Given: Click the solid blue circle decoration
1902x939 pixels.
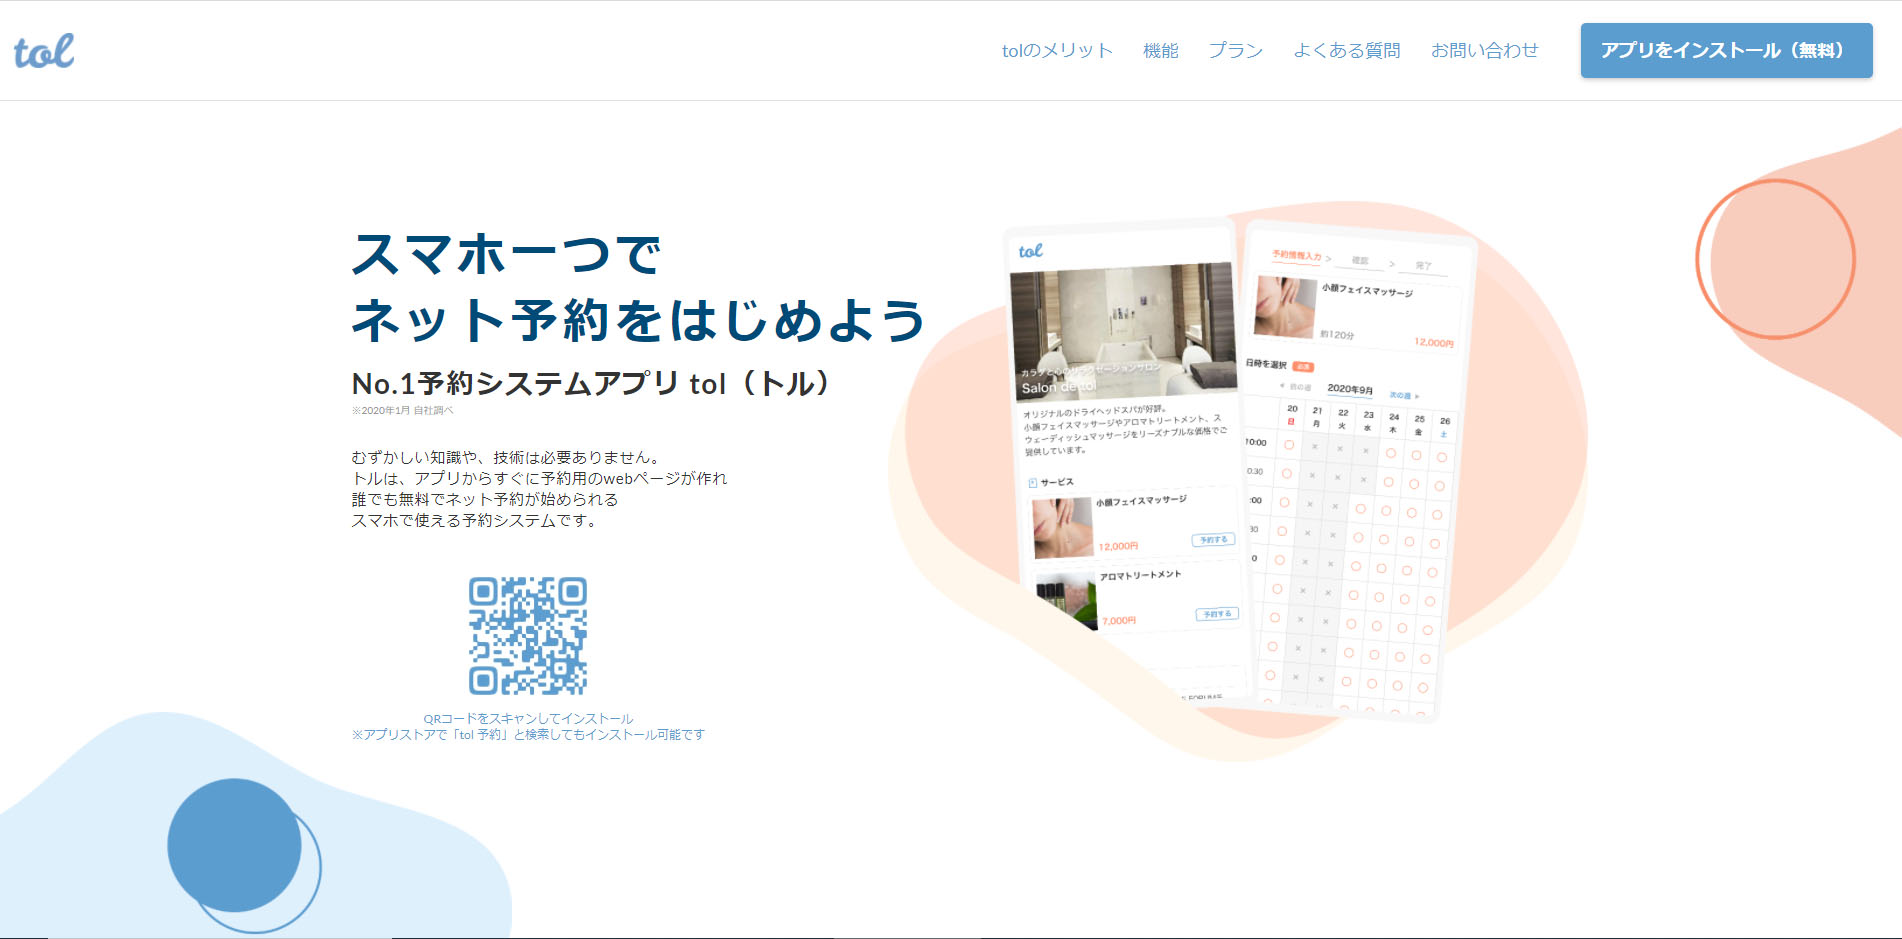Looking at the screenshot, I should click(234, 845).
